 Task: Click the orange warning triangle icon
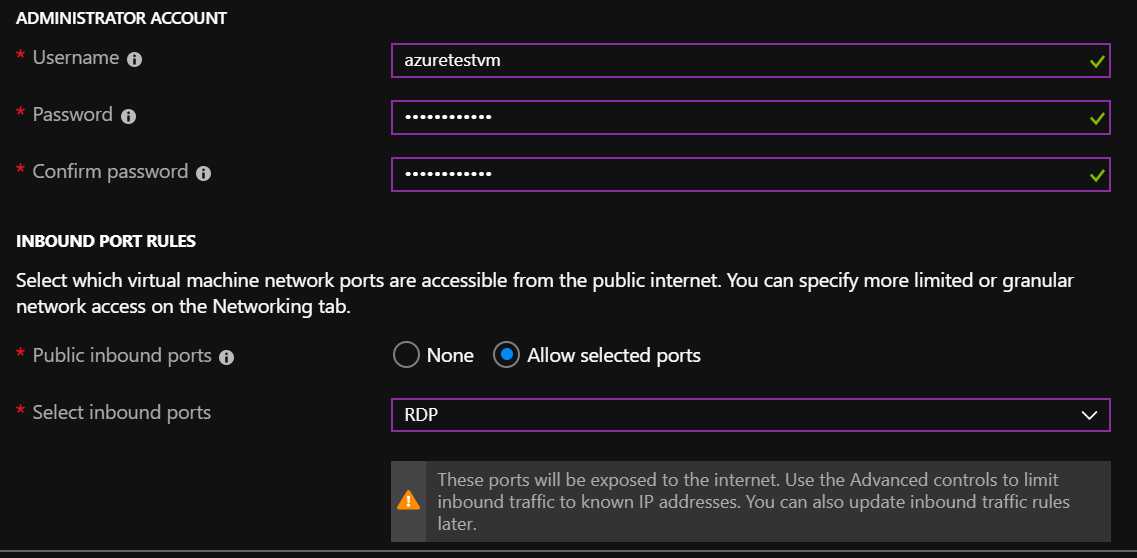(x=408, y=501)
